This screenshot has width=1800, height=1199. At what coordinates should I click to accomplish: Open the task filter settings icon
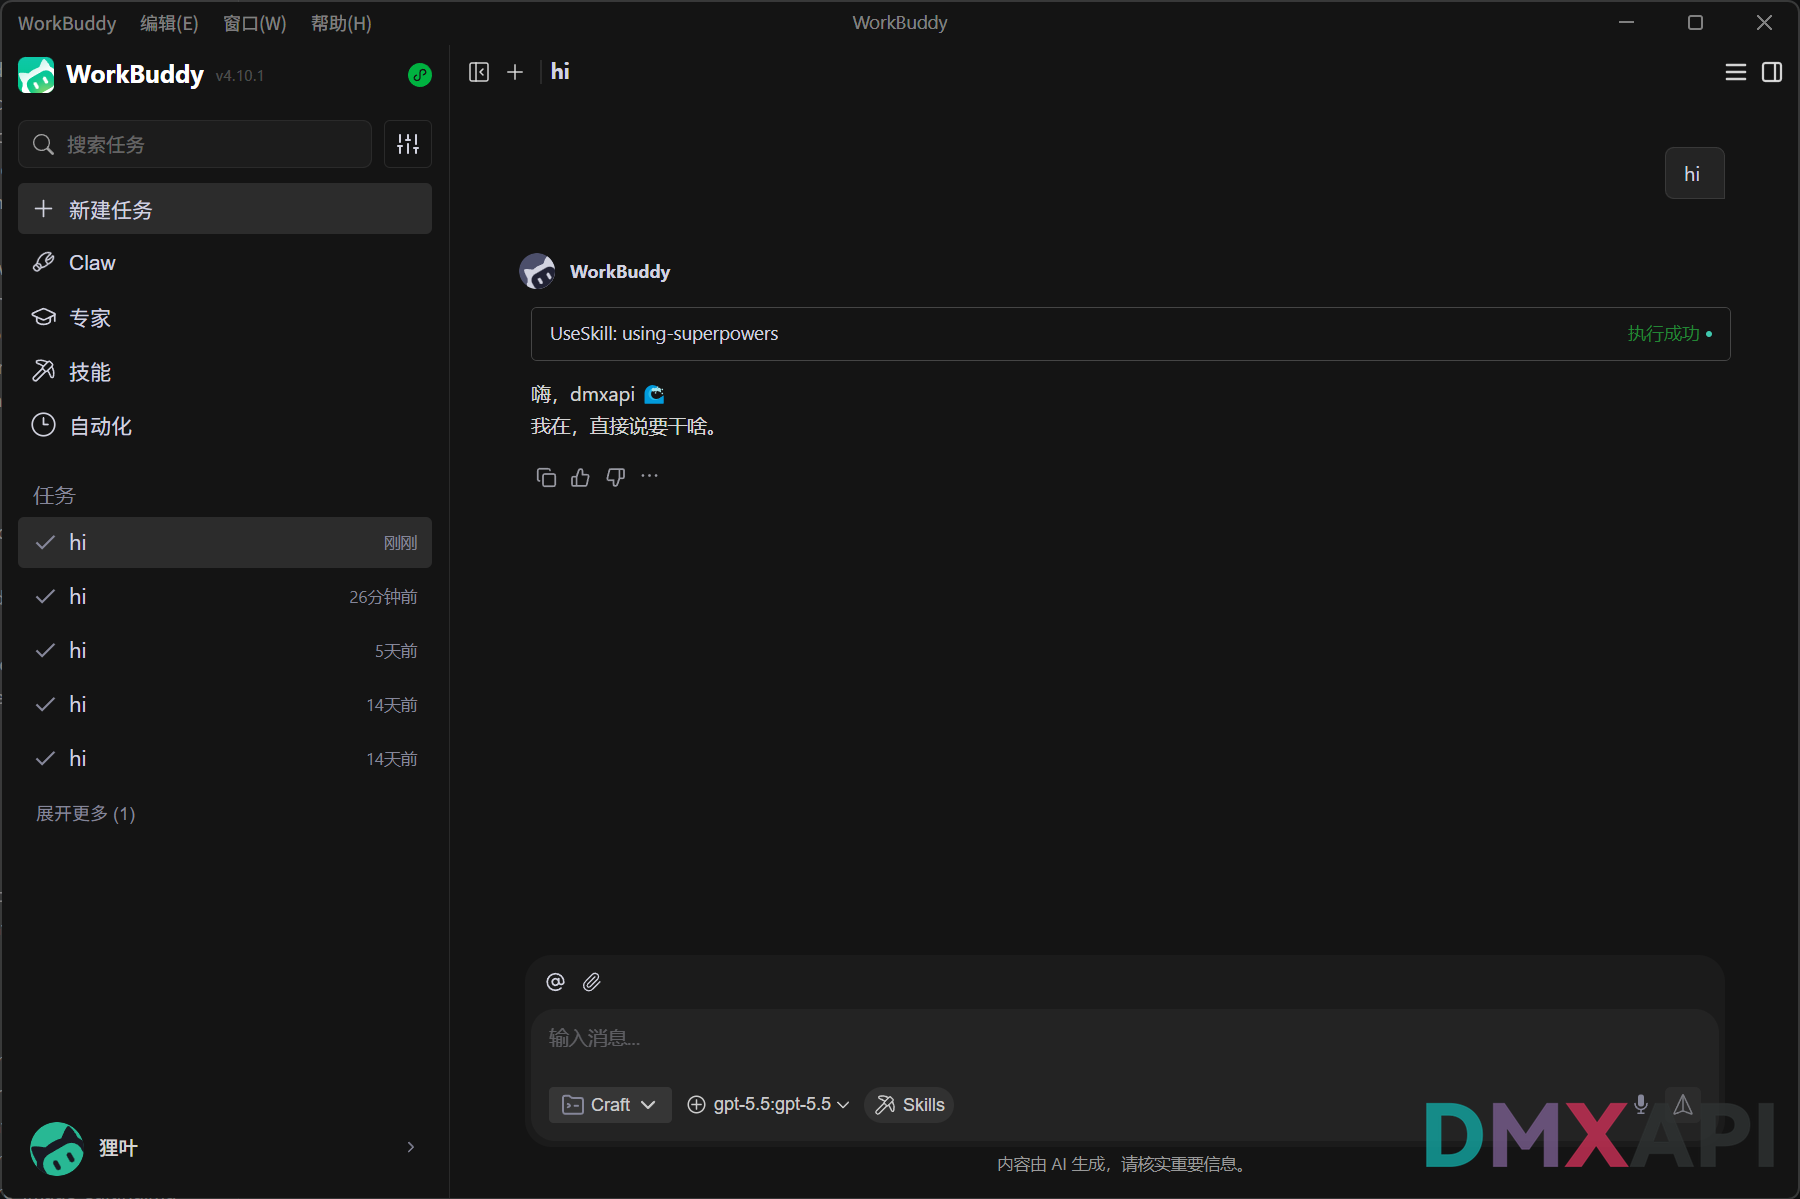[x=408, y=144]
